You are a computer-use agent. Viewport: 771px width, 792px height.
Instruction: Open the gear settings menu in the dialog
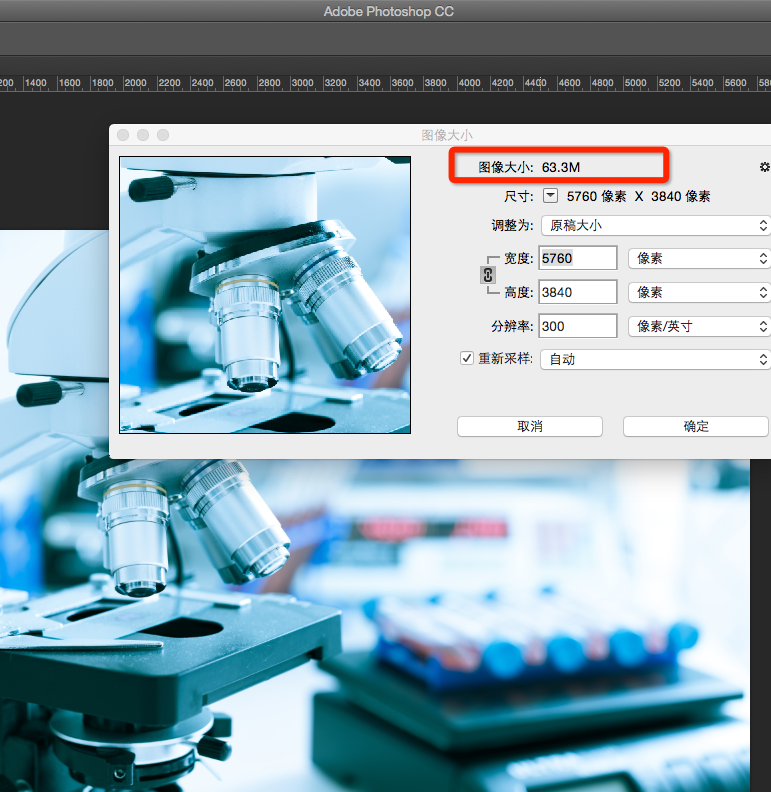pos(764,167)
